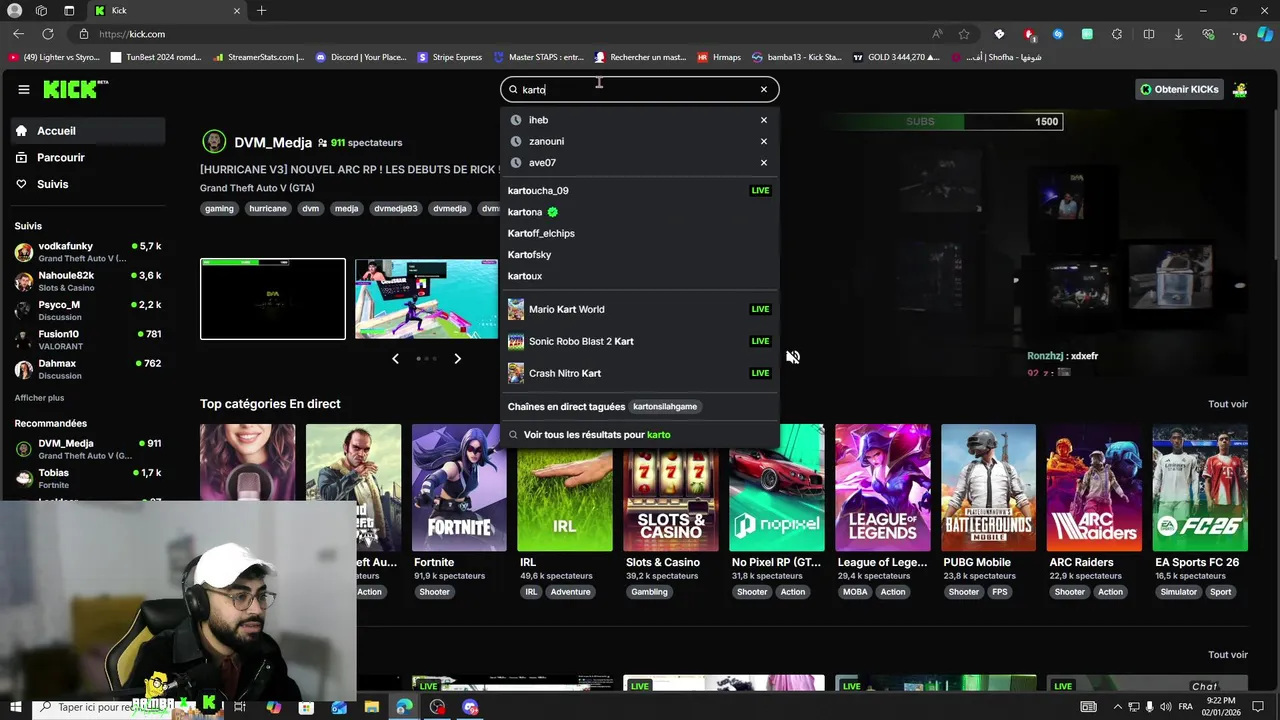Open the user profile avatar menu
The image size is (1280, 720).
click(x=1240, y=89)
